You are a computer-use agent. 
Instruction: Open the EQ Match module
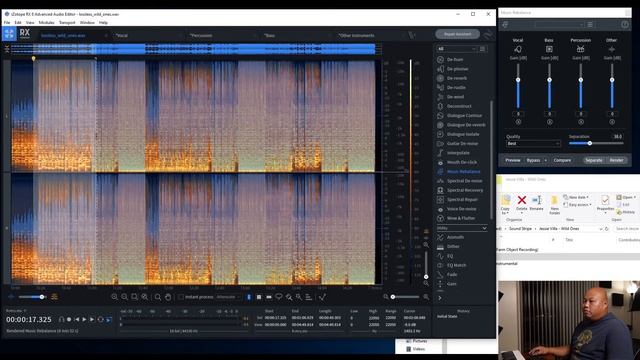[x=456, y=265]
